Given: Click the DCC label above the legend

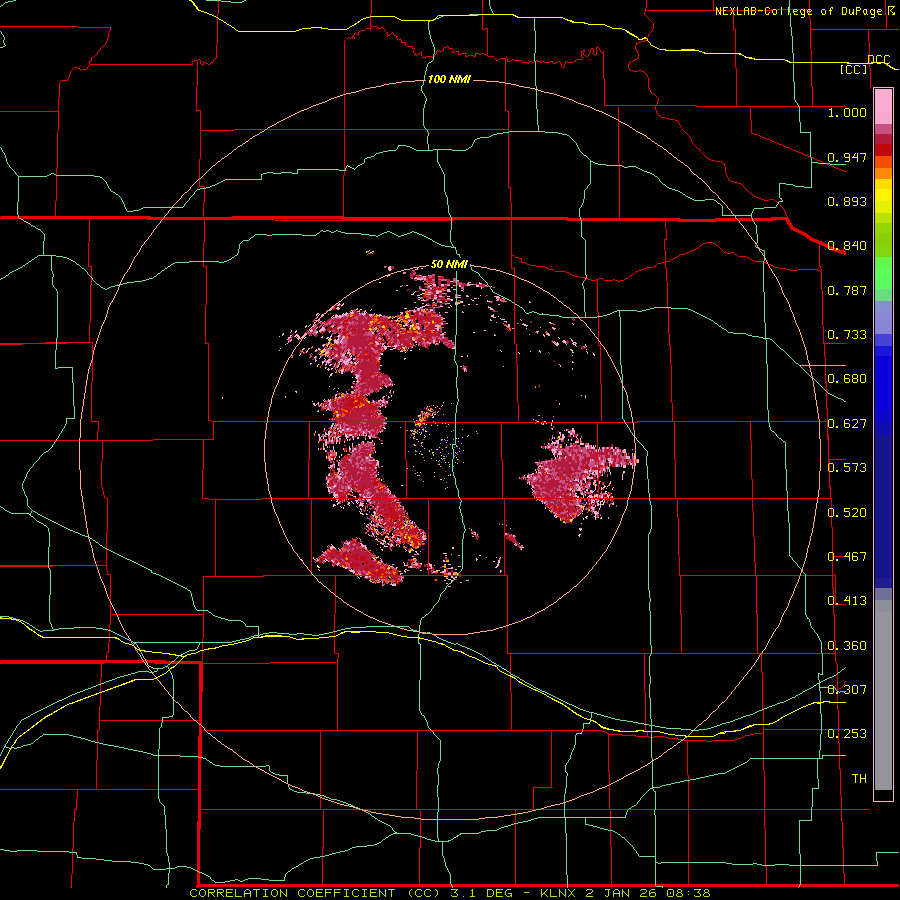Looking at the screenshot, I should click(x=879, y=59).
